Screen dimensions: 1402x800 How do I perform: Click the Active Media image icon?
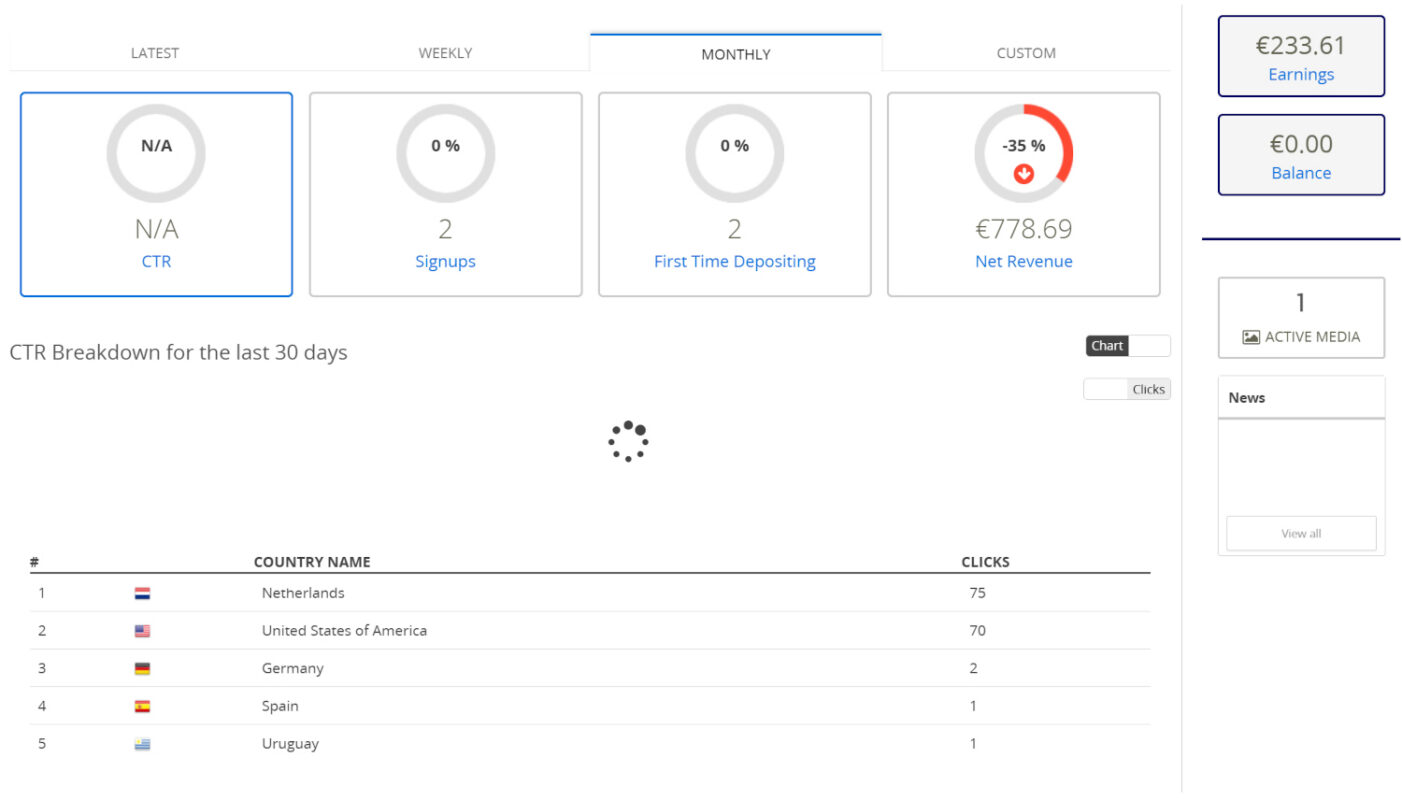1251,337
